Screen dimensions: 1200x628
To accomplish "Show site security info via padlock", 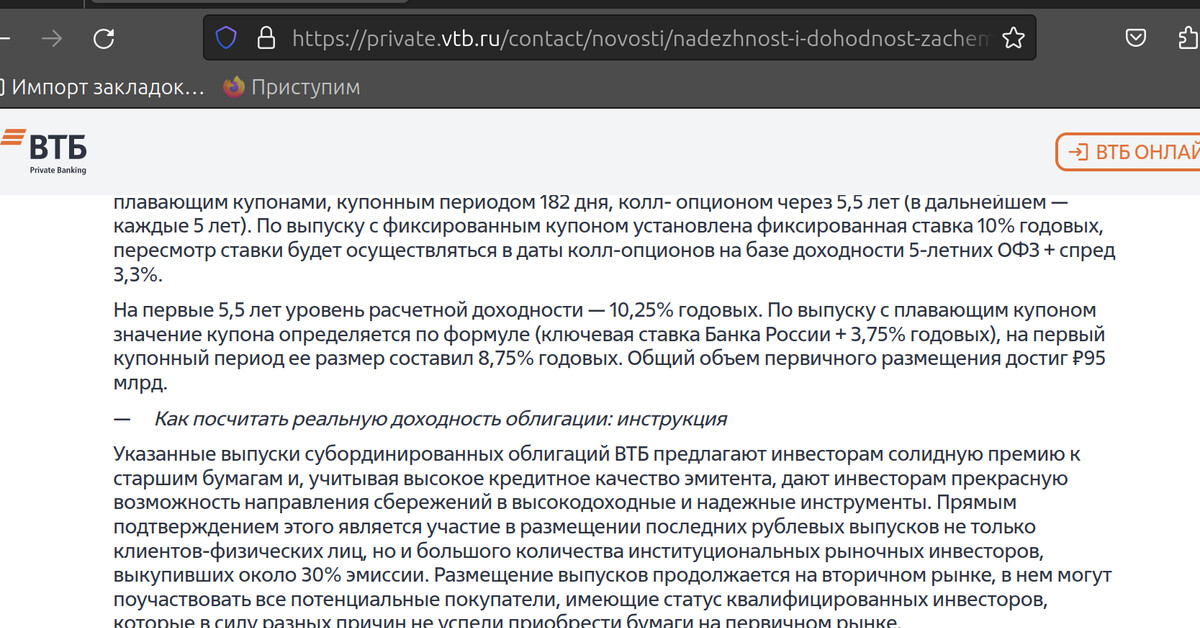I will coord(265,39).
